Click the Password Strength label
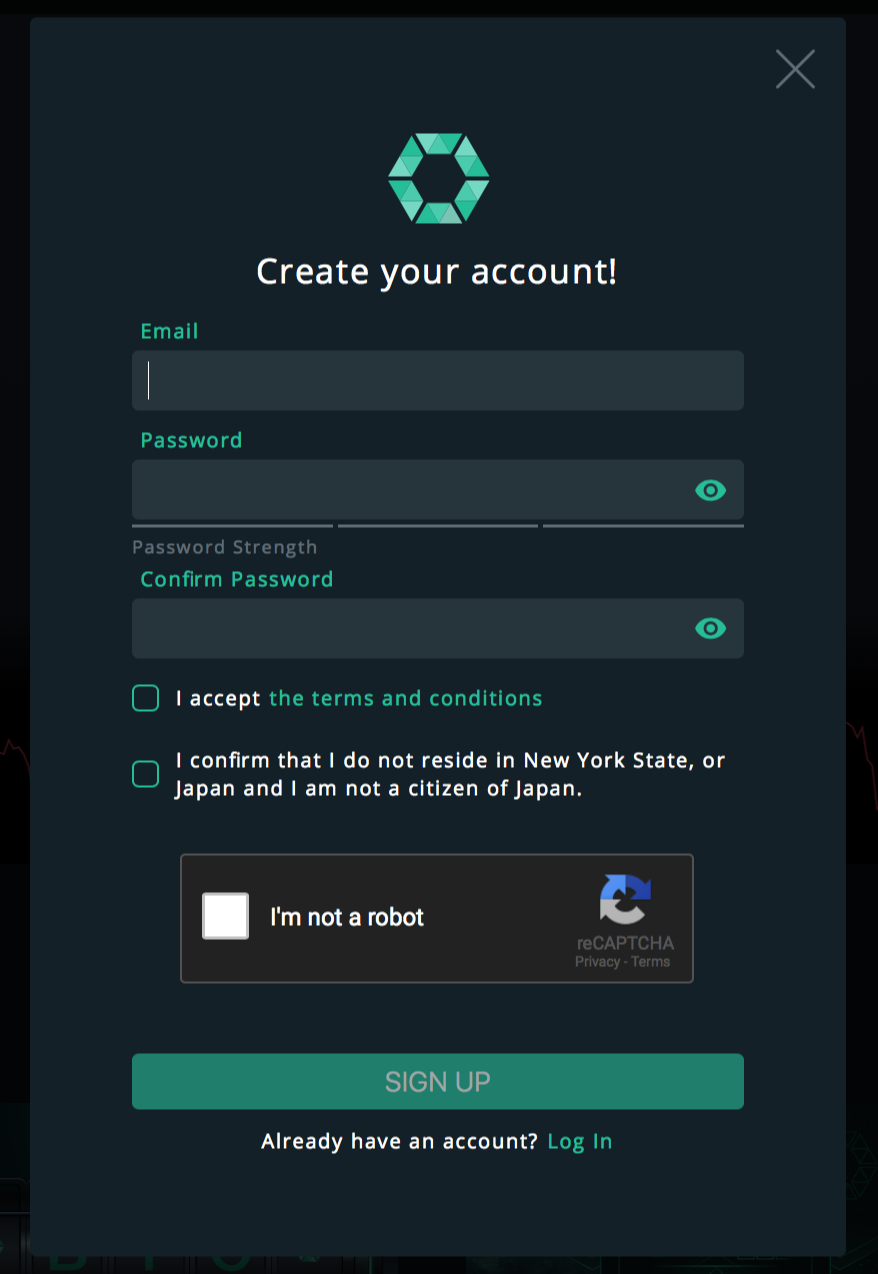The height and width of the screenshot is (1274, 878). point(225,547)
